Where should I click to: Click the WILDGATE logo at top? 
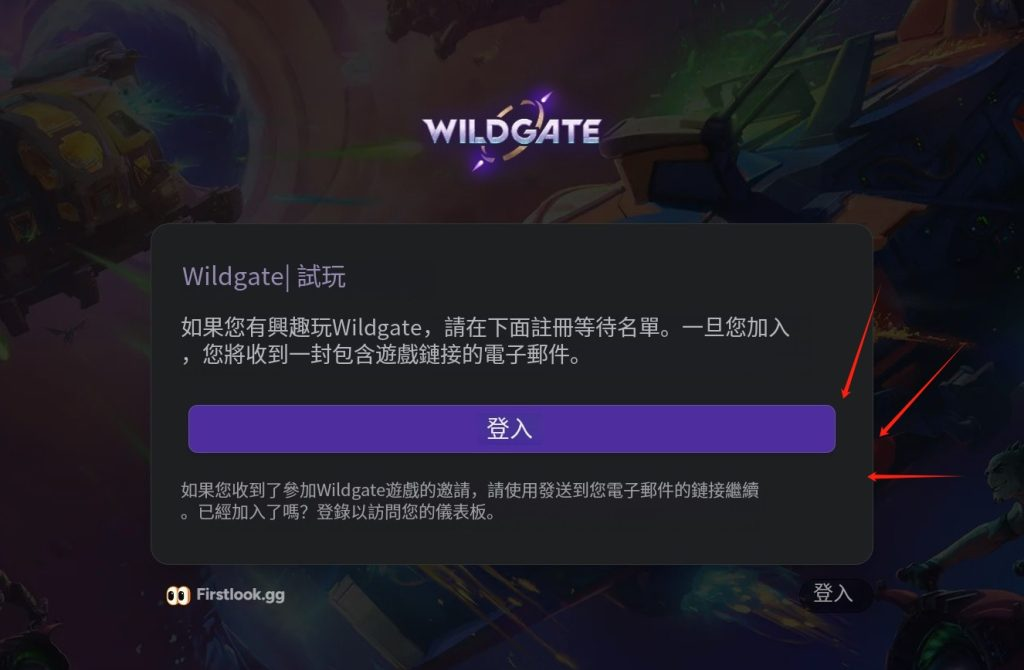[511, 131]
